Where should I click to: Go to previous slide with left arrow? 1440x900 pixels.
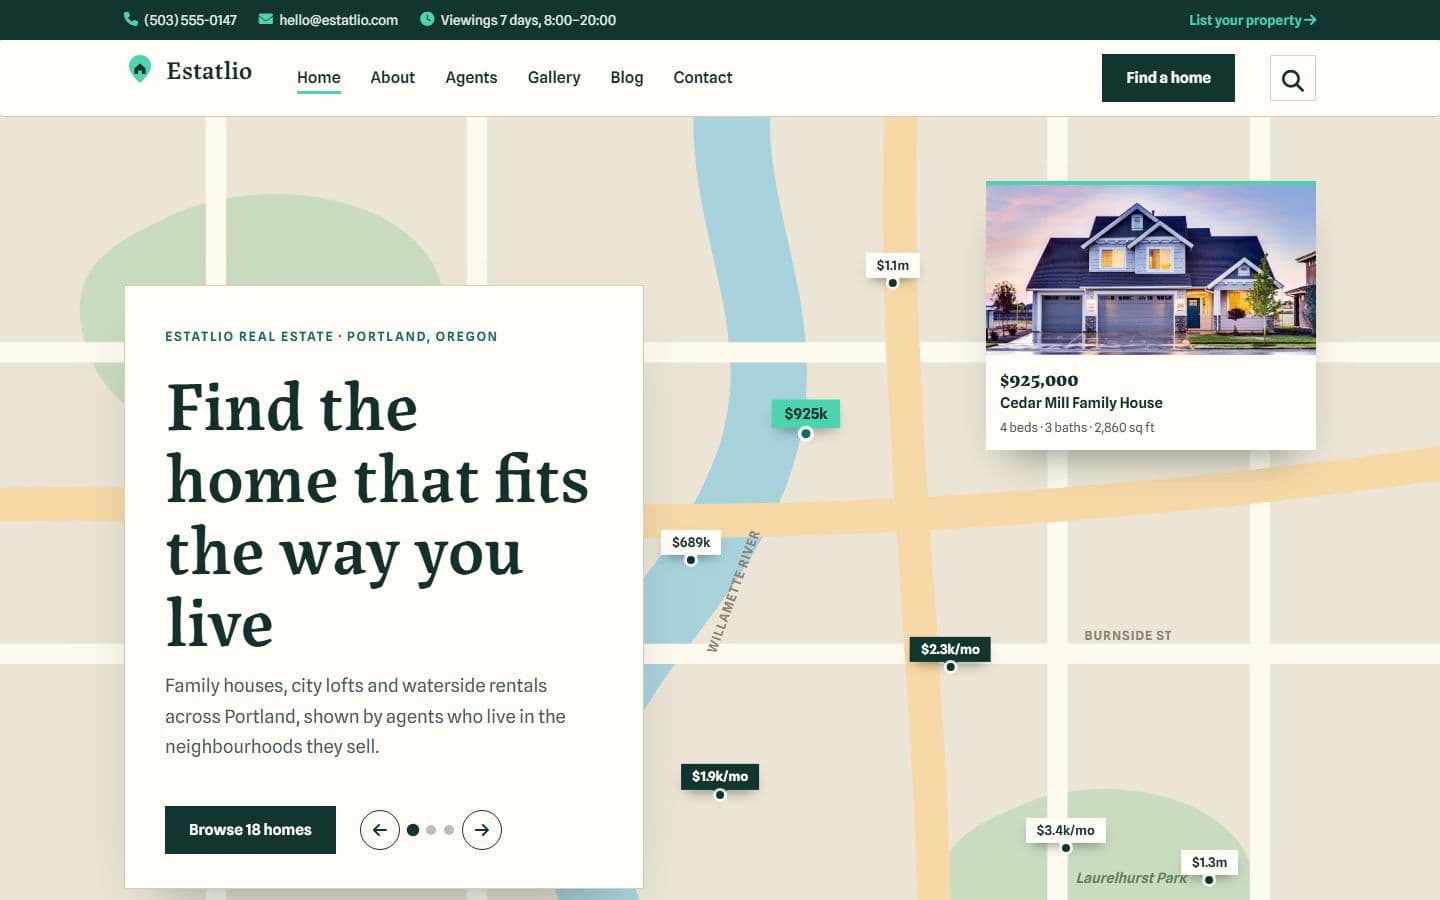[380, 830]
